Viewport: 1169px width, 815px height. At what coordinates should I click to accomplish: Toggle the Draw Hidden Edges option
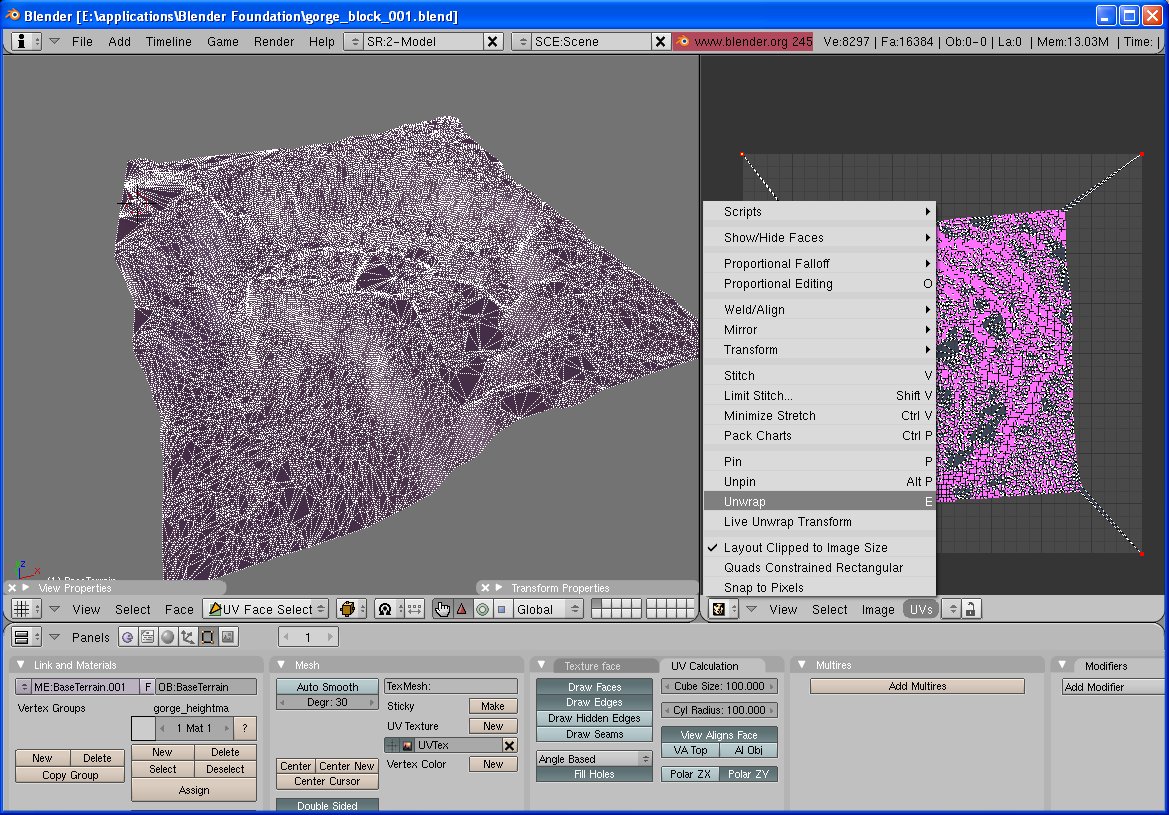coord(594,718)
